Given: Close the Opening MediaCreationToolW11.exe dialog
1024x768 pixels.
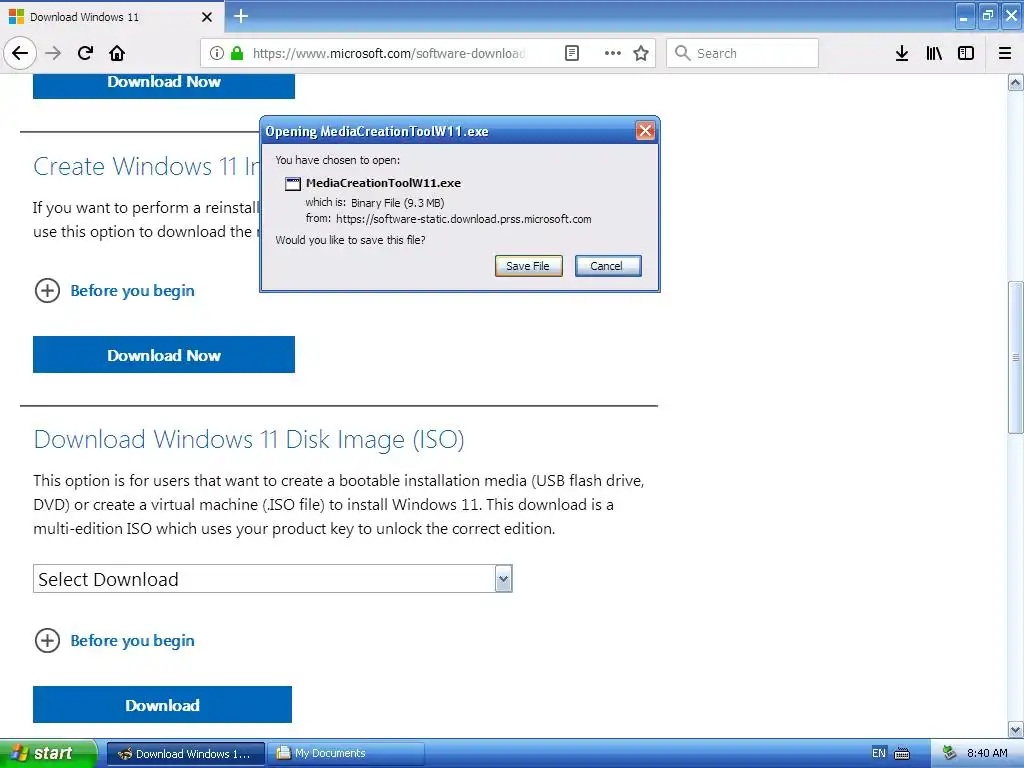Looking at the screenshot, I should (x=645, y=131).
